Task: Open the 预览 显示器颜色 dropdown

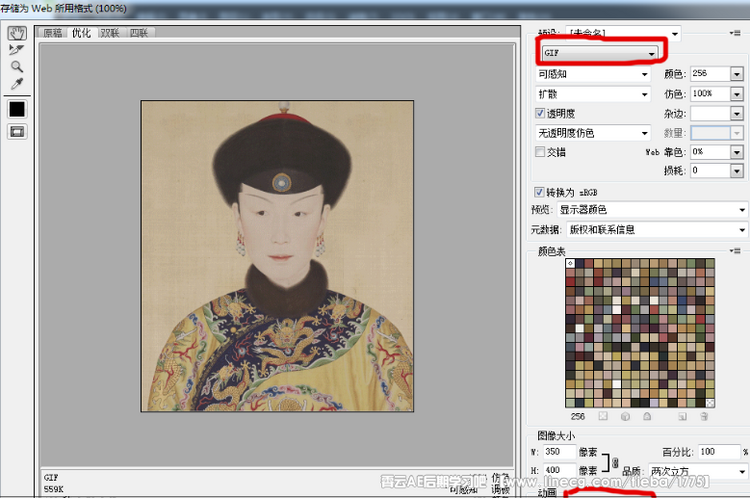Action: [652, 210]
